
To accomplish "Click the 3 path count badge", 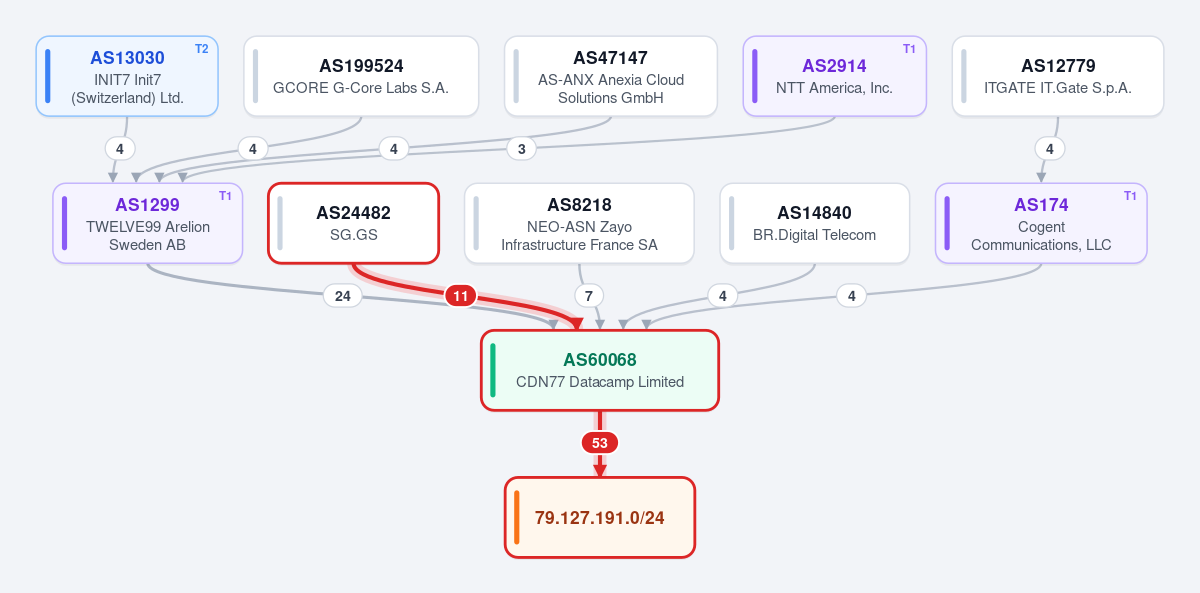I will (521, 149).
